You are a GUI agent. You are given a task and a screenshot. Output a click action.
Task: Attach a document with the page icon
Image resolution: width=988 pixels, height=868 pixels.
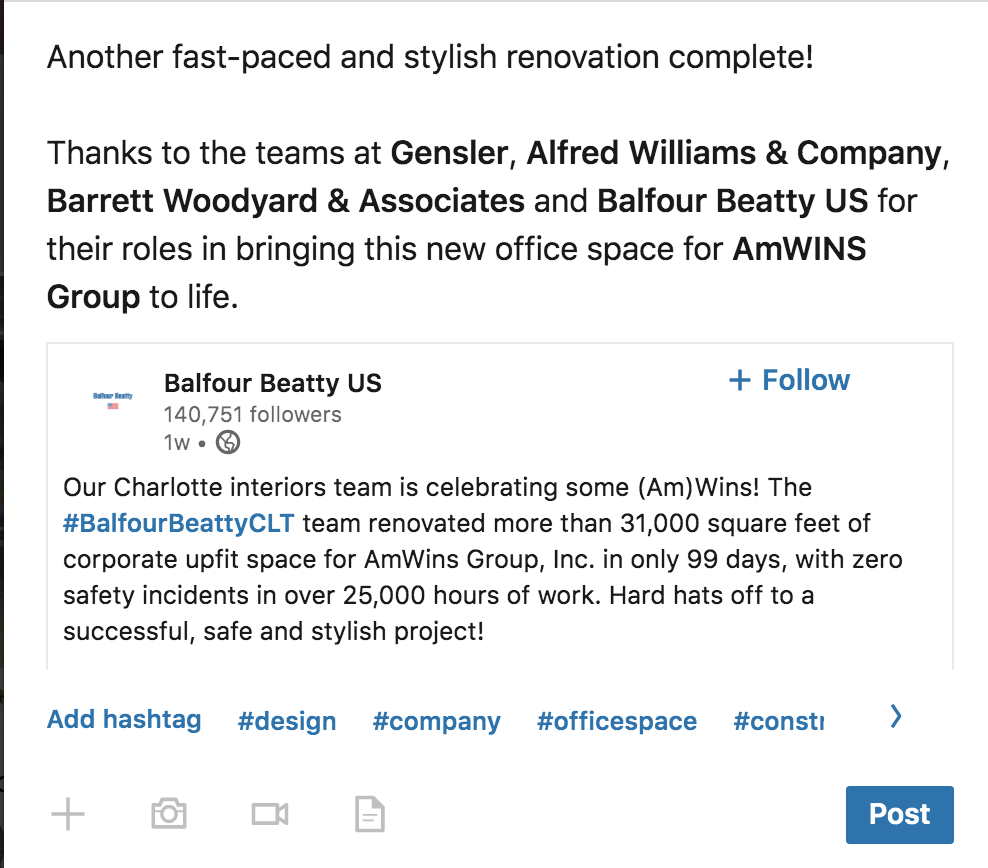pyautogui.click(x=370, y=815)
